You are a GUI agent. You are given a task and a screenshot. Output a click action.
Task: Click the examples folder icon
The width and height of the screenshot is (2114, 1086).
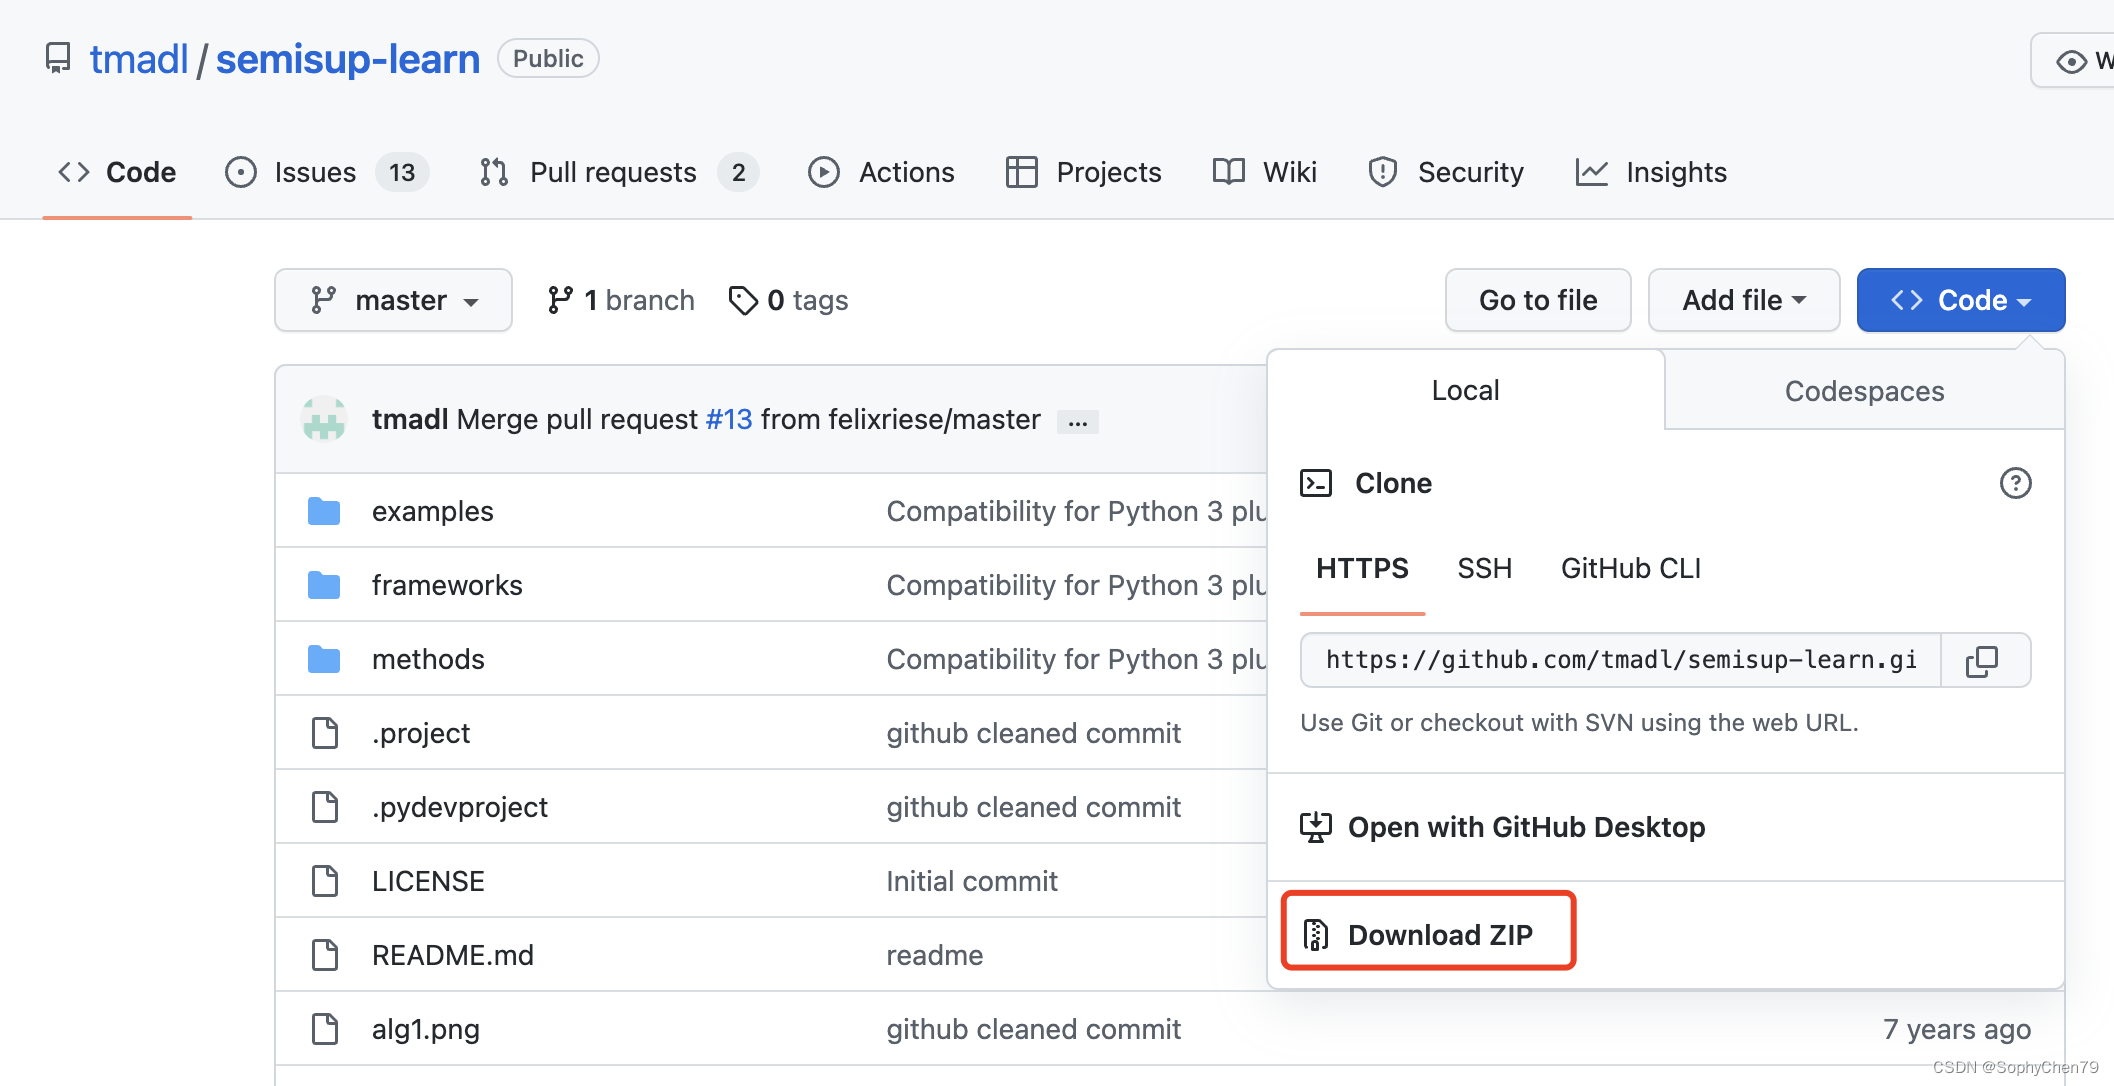(324, 511)
